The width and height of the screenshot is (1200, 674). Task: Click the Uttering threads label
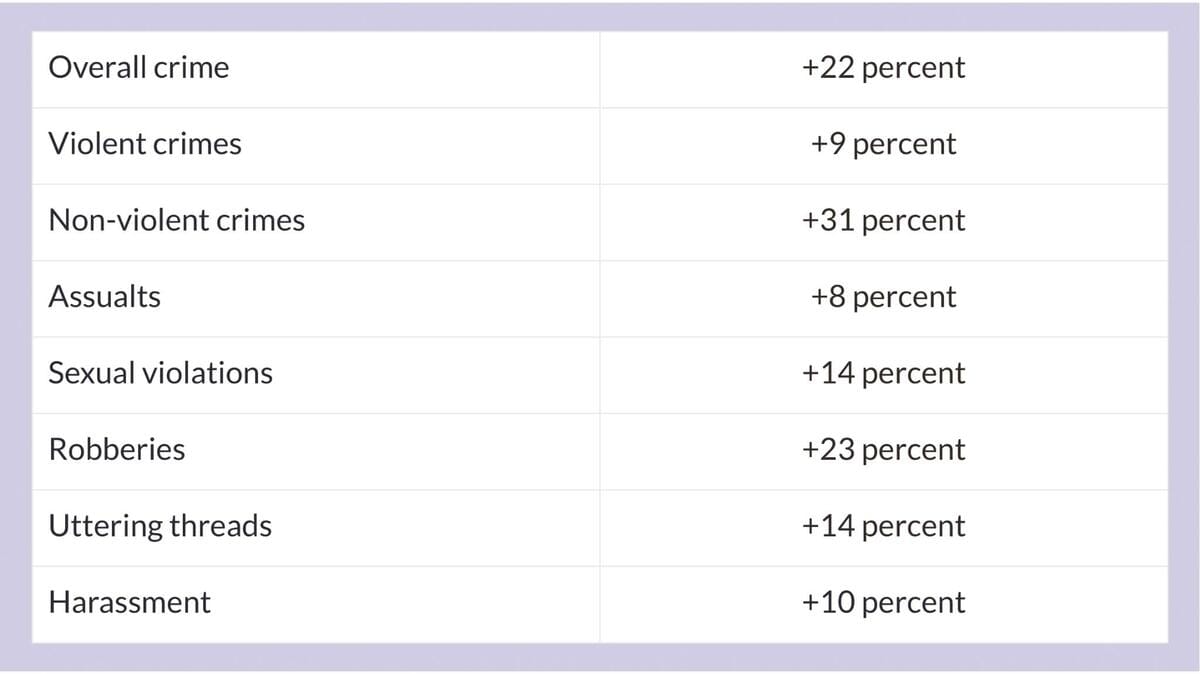click(160, 526)
